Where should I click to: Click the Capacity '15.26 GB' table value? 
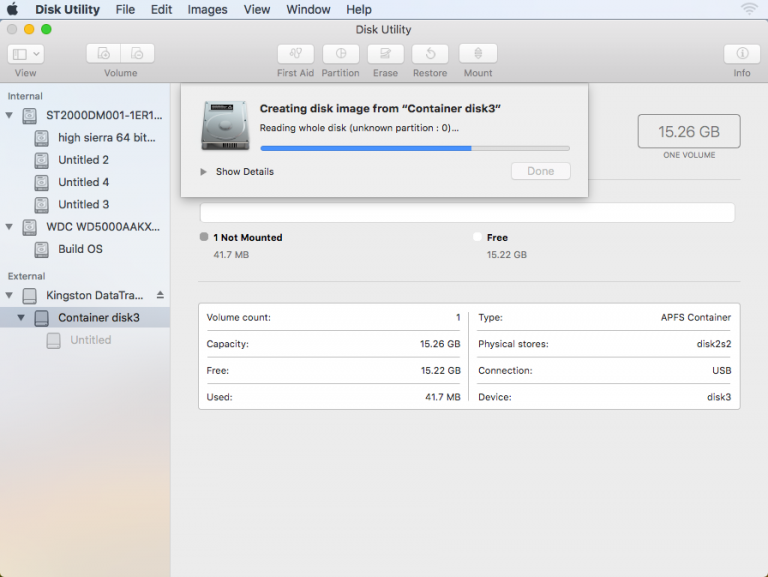(x=440, y=344)
